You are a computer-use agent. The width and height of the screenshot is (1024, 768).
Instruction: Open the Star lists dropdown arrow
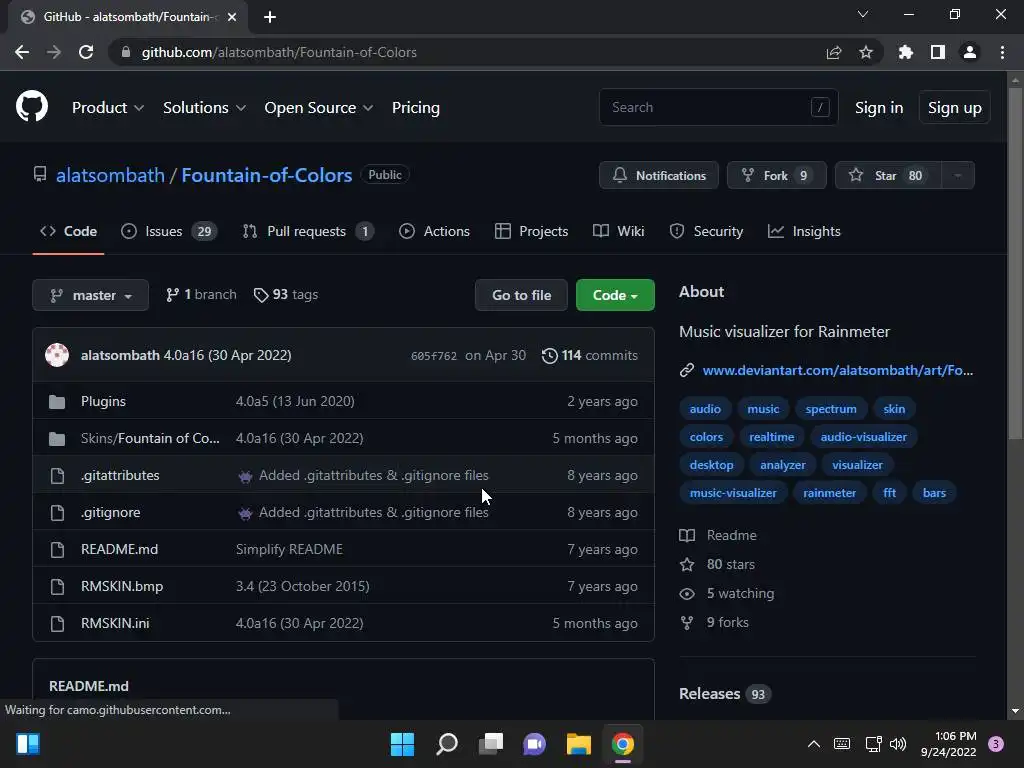(x=957, y=176)
